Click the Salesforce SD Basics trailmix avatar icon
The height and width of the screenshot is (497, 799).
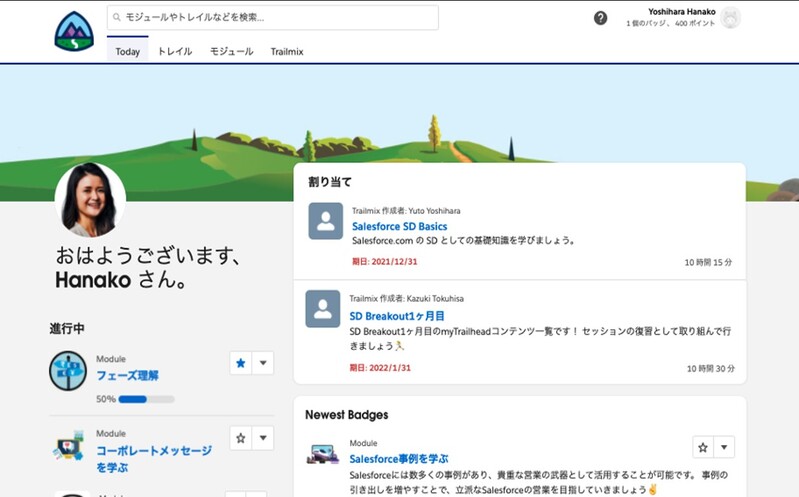pyautogui.click(x=326, y=221)
